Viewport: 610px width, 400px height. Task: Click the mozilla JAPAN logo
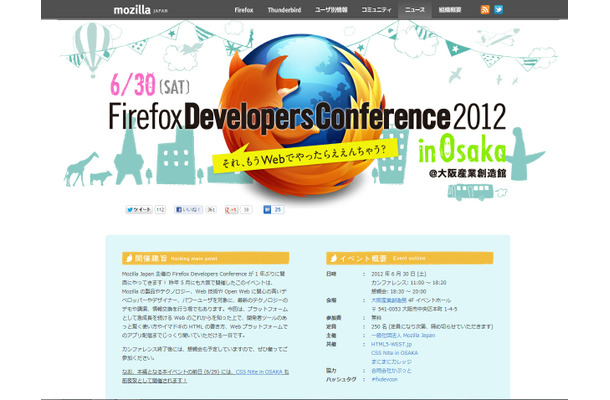click(140, 10)
